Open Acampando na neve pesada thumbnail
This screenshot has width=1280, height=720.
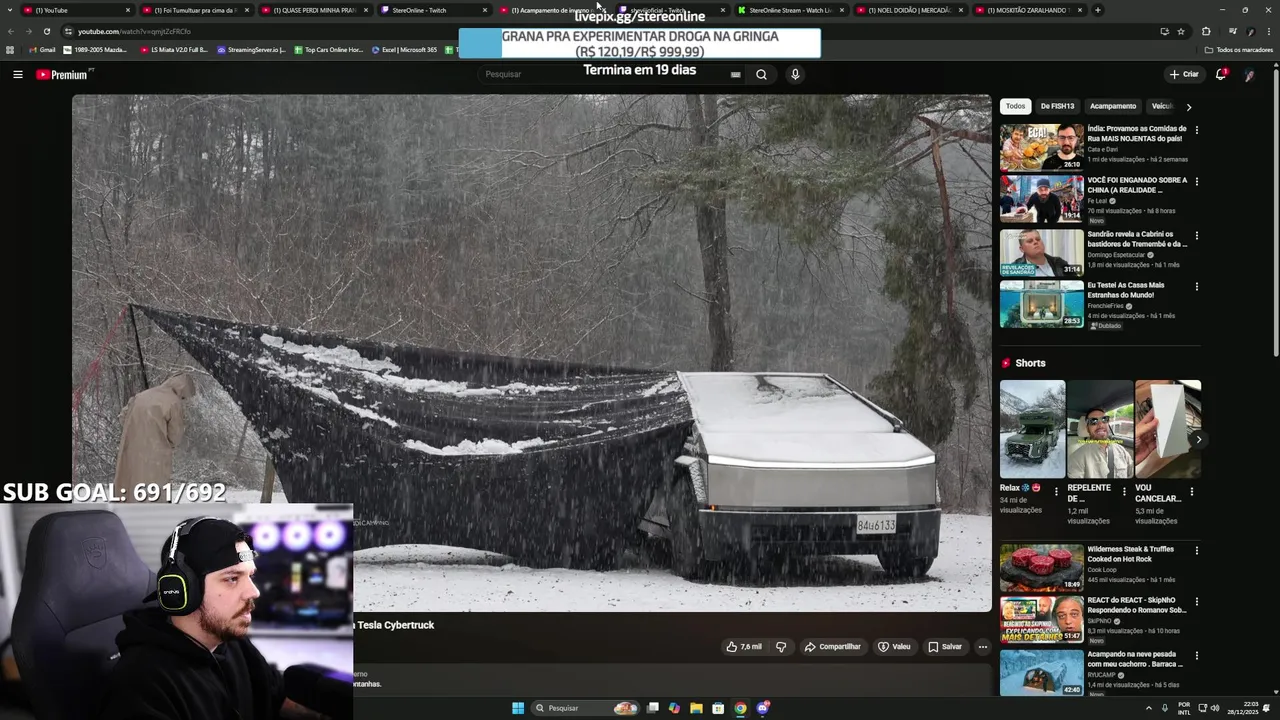pyautogui.click(x=1041, y=673)
